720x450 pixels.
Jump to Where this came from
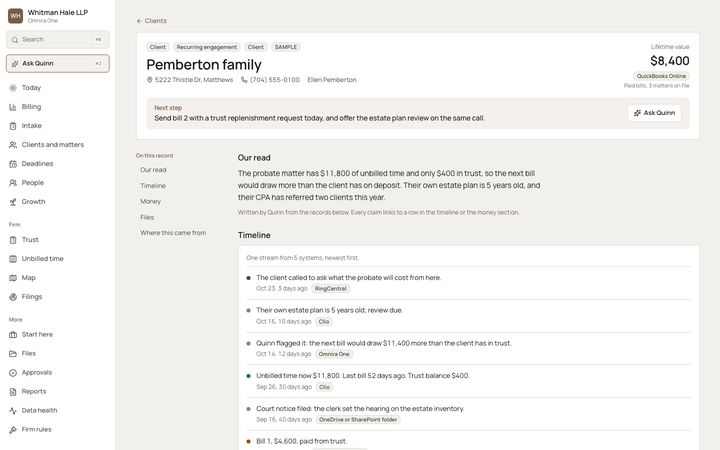[173, 233]
